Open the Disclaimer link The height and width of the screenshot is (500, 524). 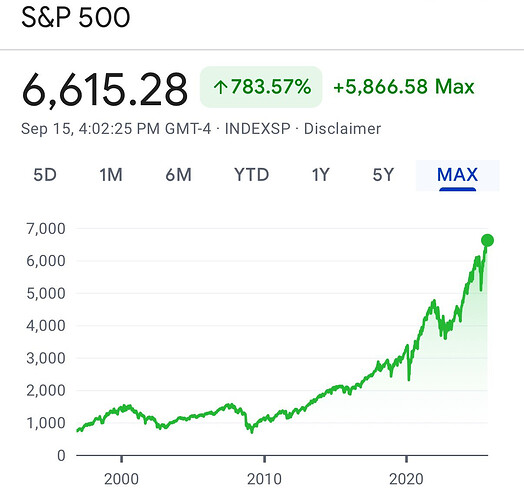click(342, 129)
